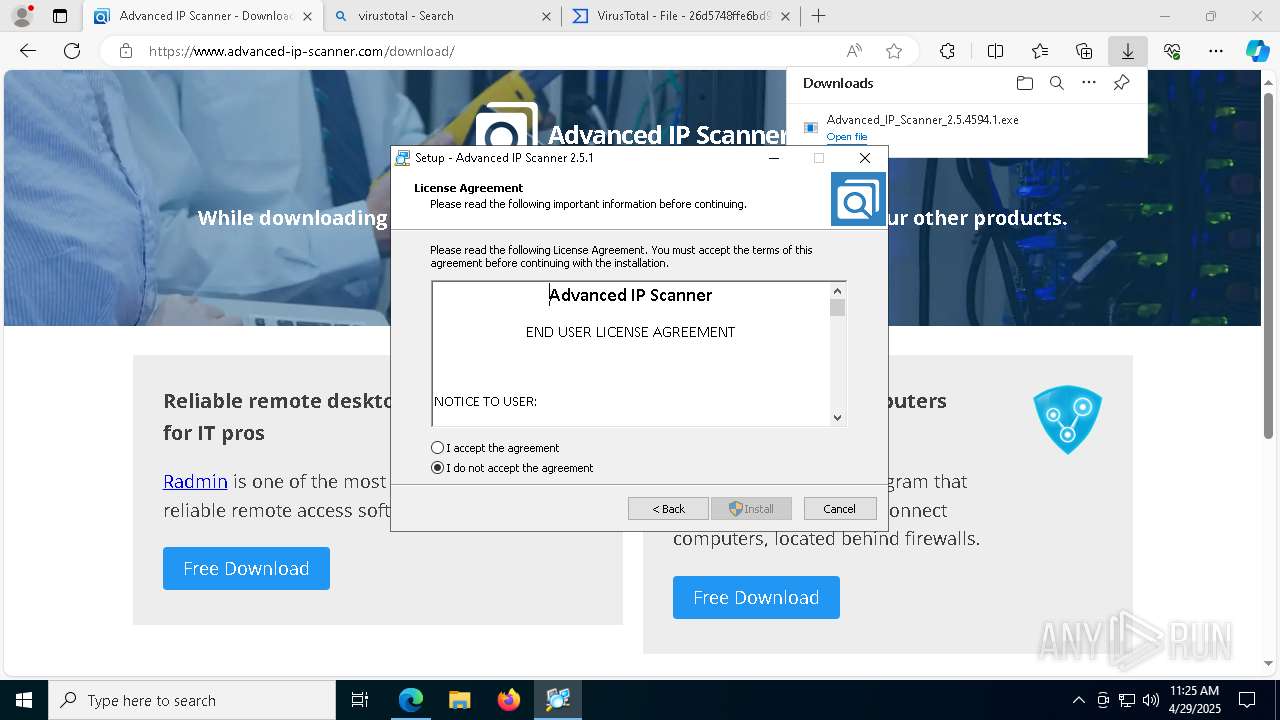This screenshot has height=720, width=1280.
Task: Open Browser essentials icon
Action: (x=1172, y=51)
